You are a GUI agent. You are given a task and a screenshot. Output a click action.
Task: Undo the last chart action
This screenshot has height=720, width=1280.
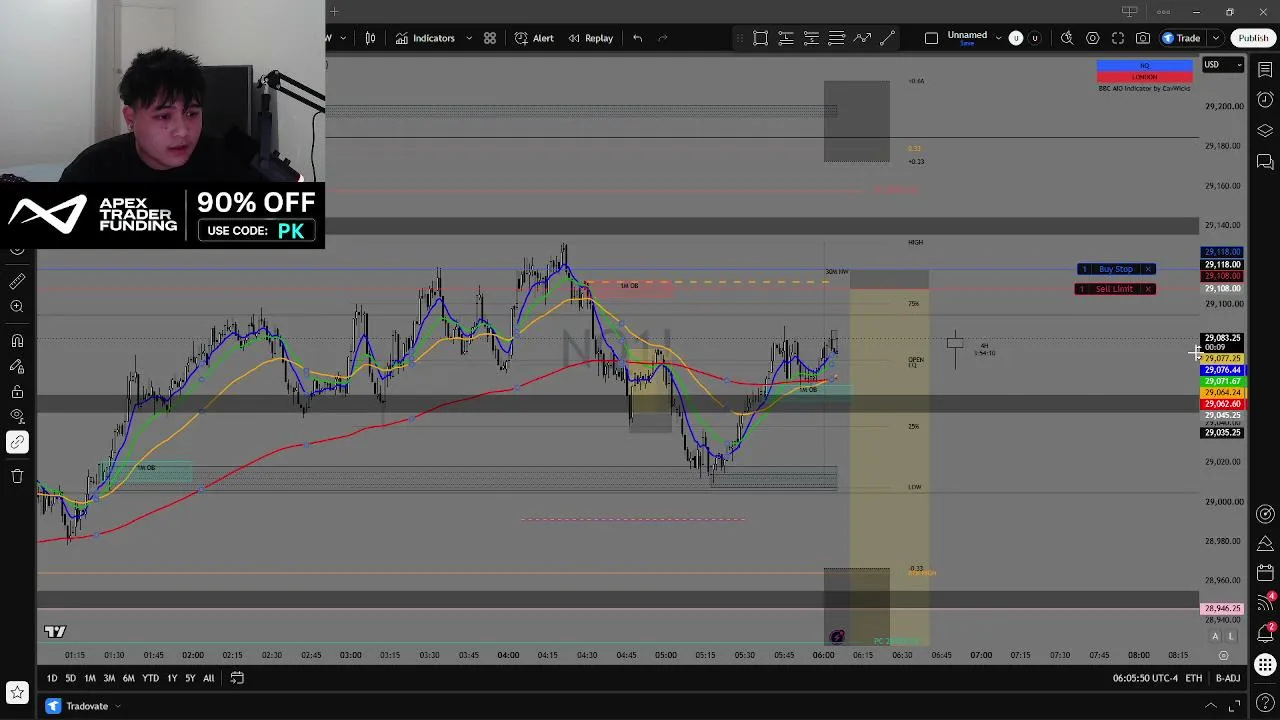pyautogui.click(x=637, y=38)
